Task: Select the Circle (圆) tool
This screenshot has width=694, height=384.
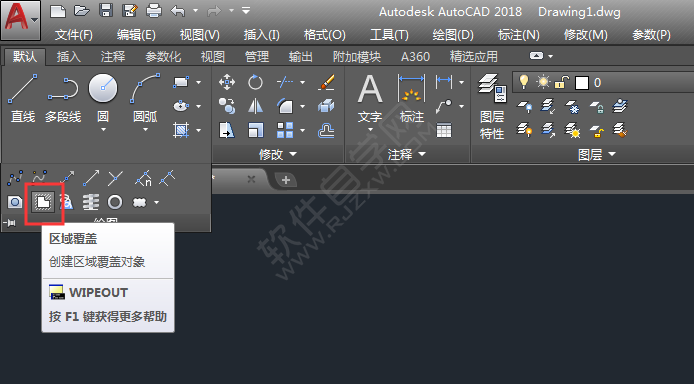Action: click(103, 97)
